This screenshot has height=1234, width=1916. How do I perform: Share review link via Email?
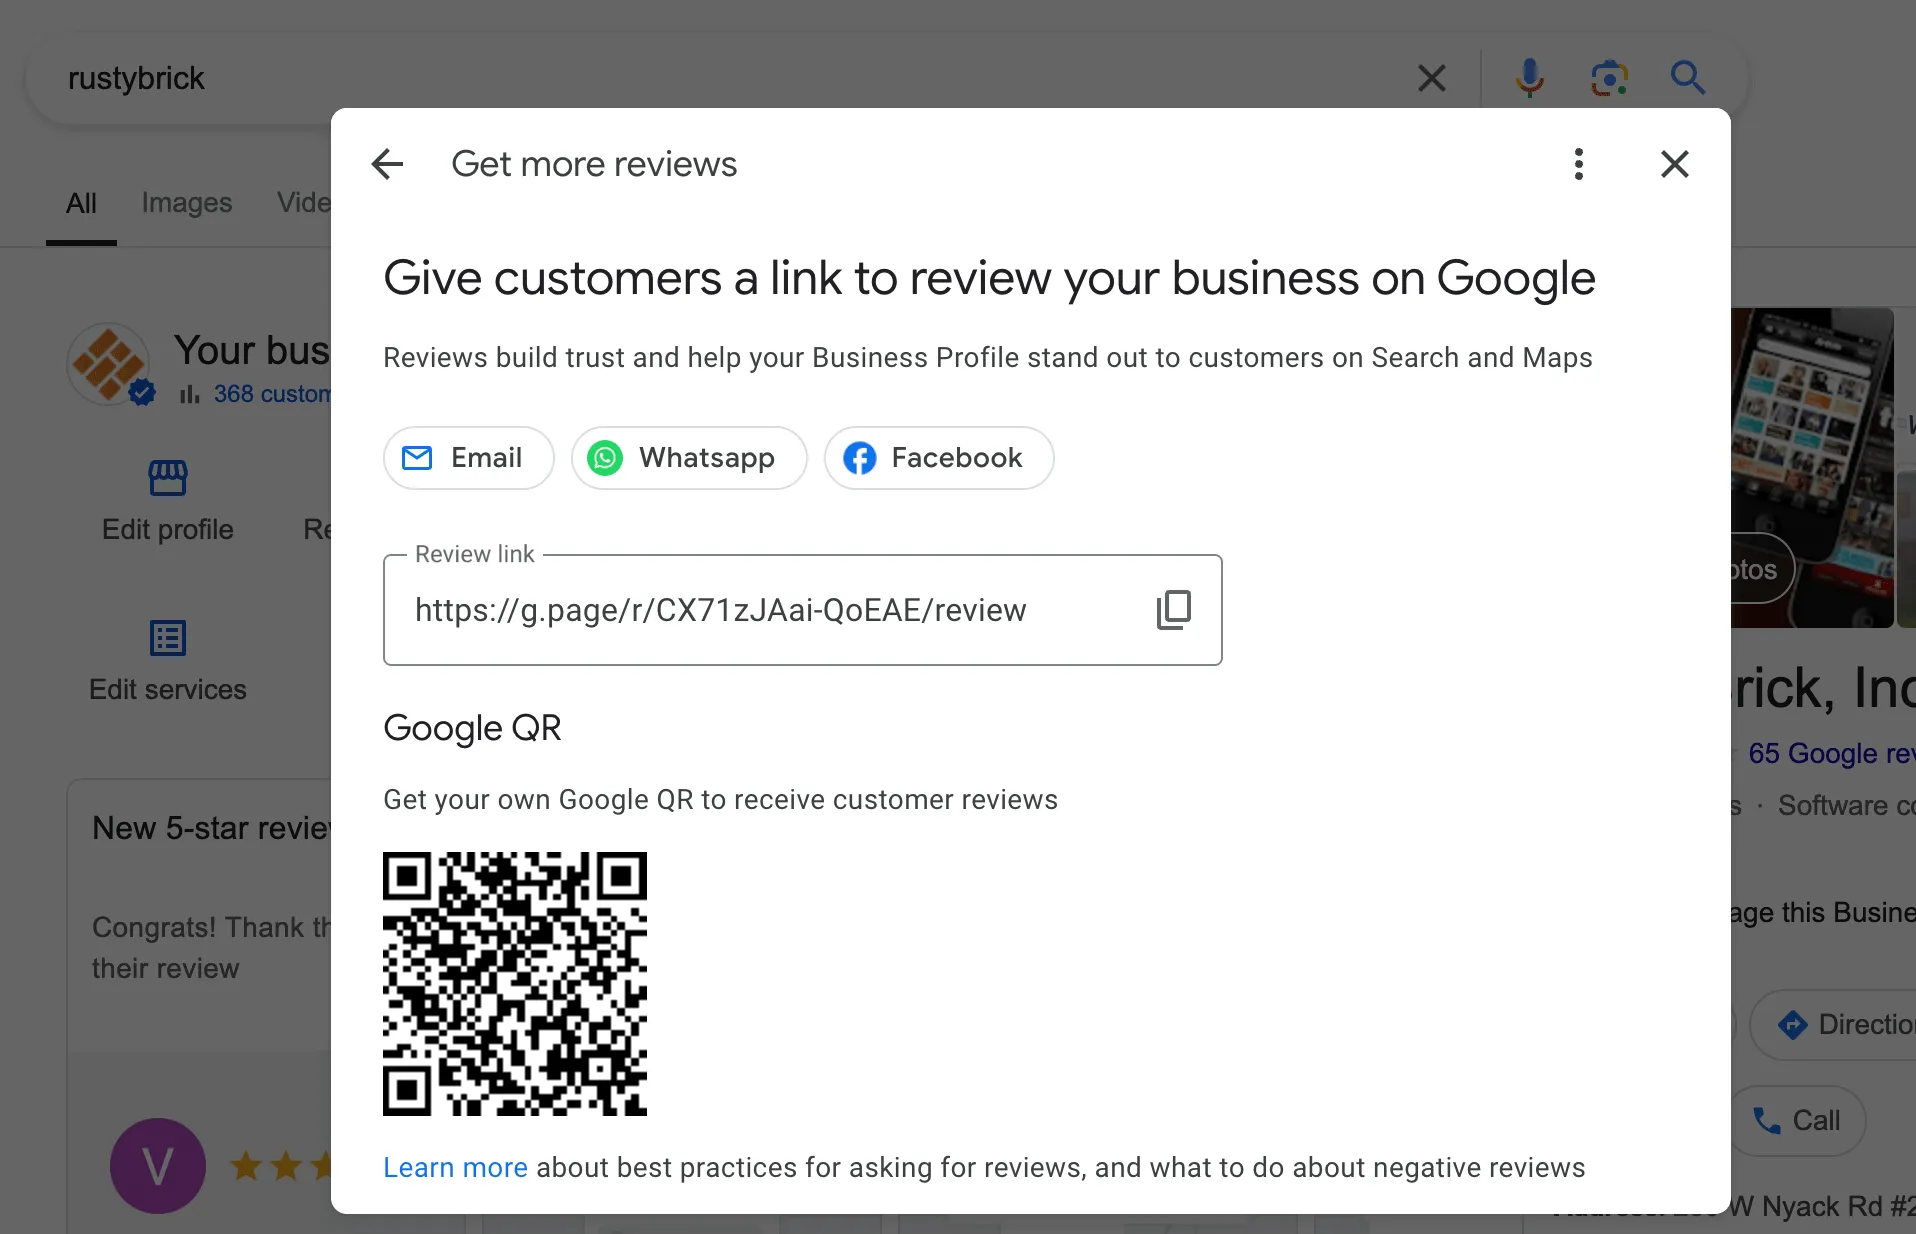point(468,458)
